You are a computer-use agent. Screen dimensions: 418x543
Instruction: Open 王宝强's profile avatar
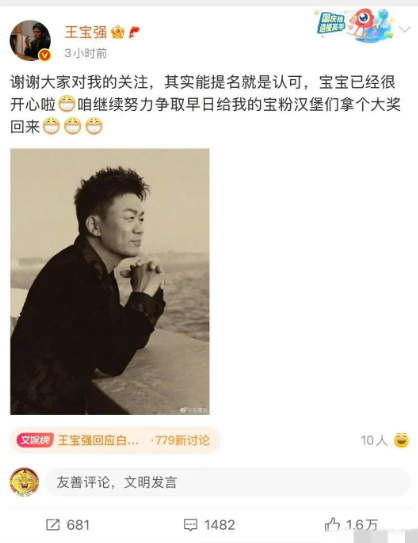pos(30,41)
